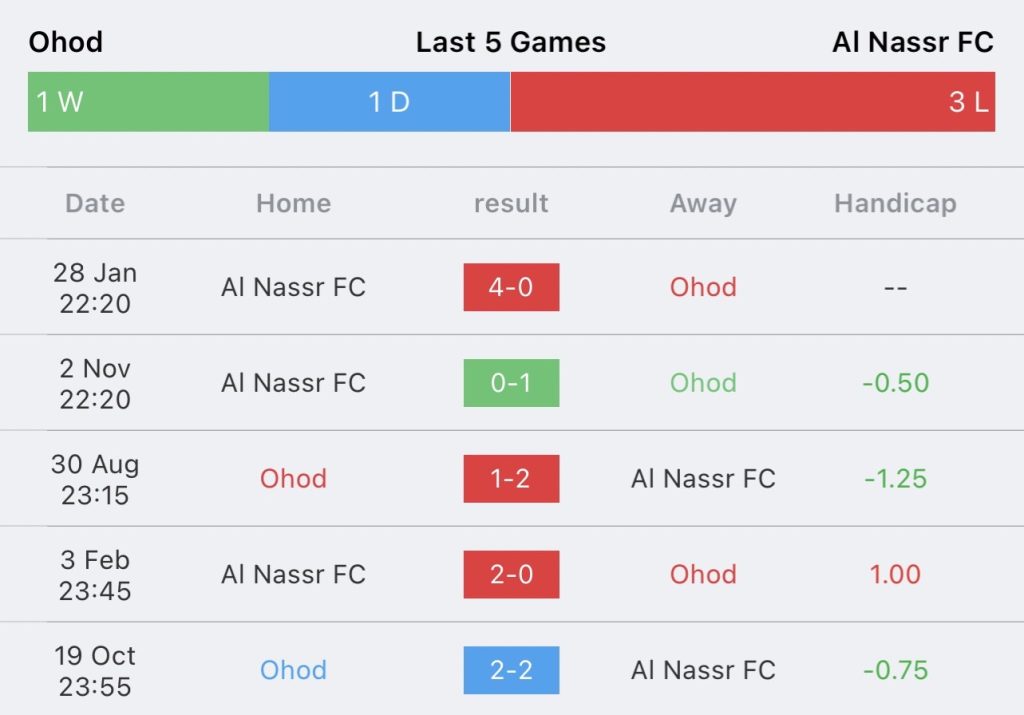Click Al Nassr FC in header
The height and width of the screenshot is (715, 1024).
tap(912, 42)
